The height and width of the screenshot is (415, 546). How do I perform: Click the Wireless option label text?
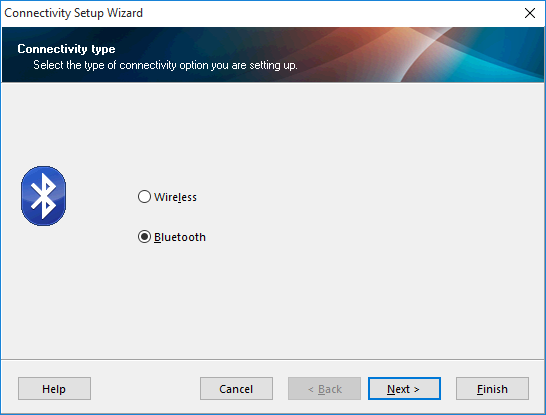pyautogui.click(x=175, y=197)
